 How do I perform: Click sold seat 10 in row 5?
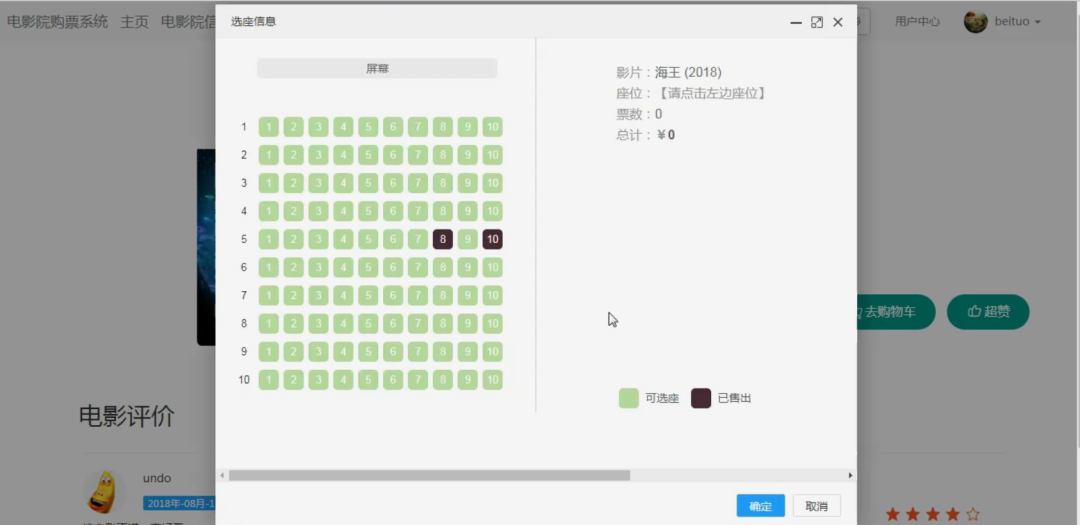pos(492,239)
